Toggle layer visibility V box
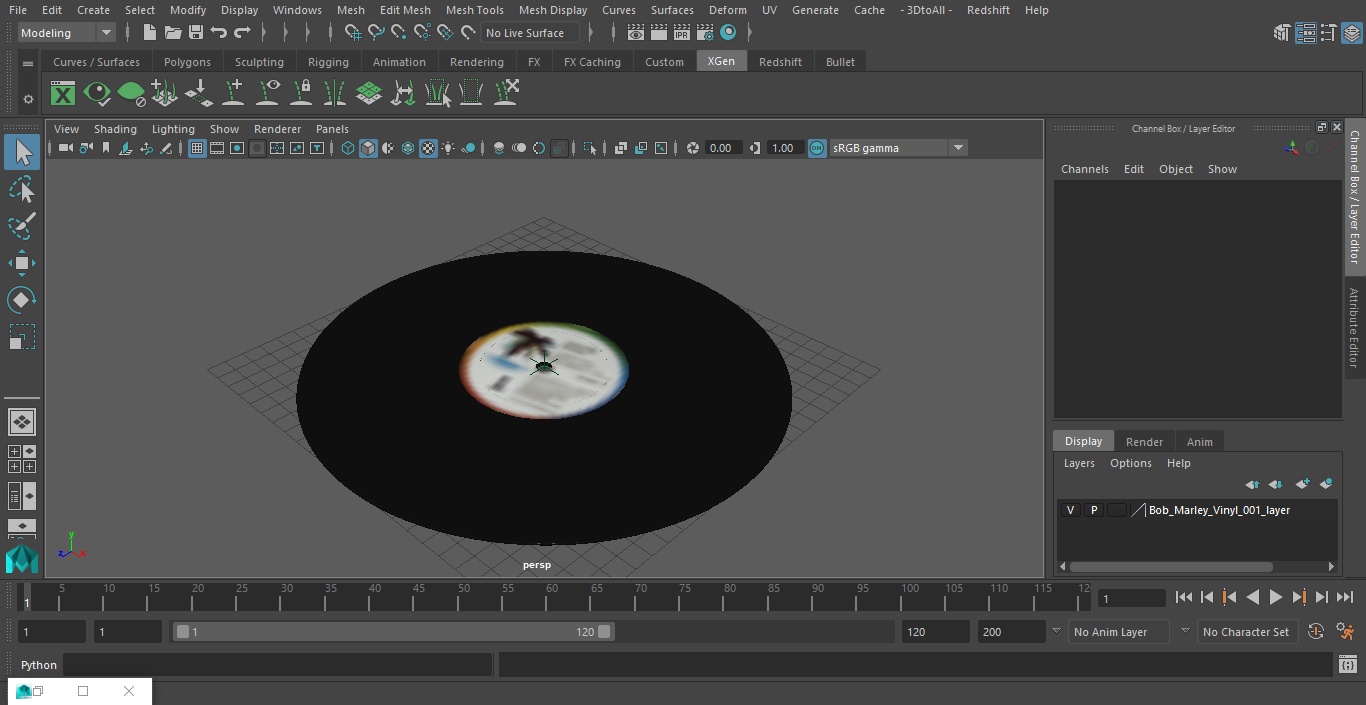The image size is (1366, 705). tap(1070, 510)
